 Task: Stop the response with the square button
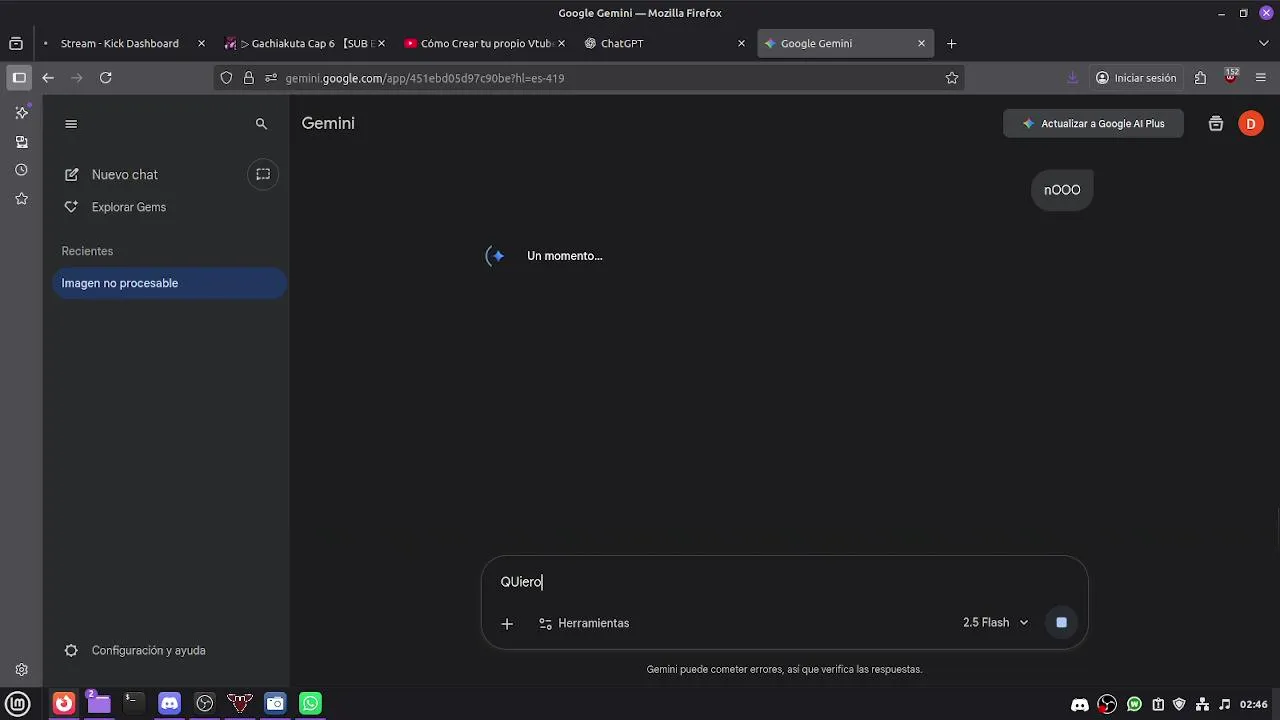(x=1061, y=622)
